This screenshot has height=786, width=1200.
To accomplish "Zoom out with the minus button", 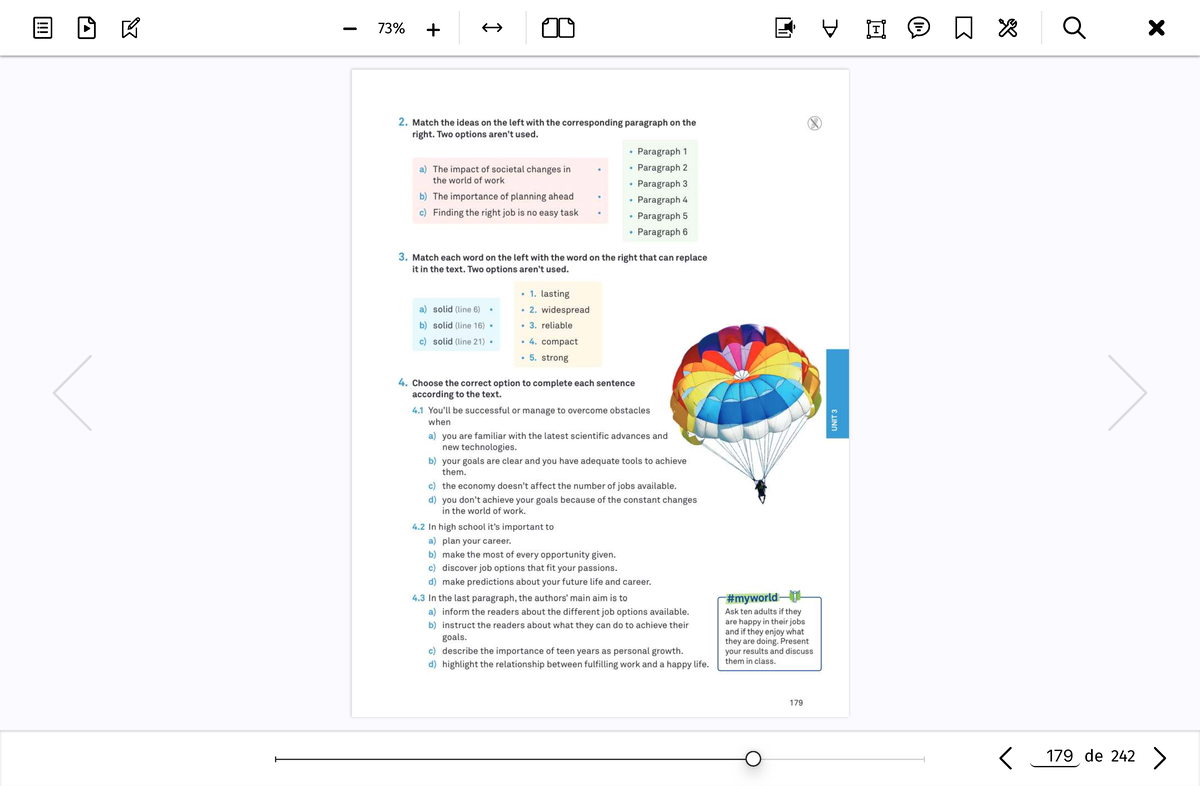I will 349,29.
